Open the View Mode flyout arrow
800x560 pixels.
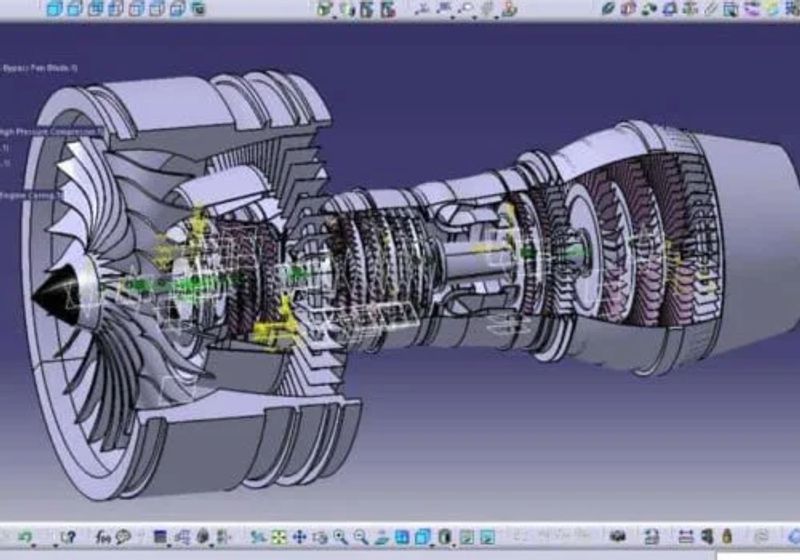tap(454, 545)
